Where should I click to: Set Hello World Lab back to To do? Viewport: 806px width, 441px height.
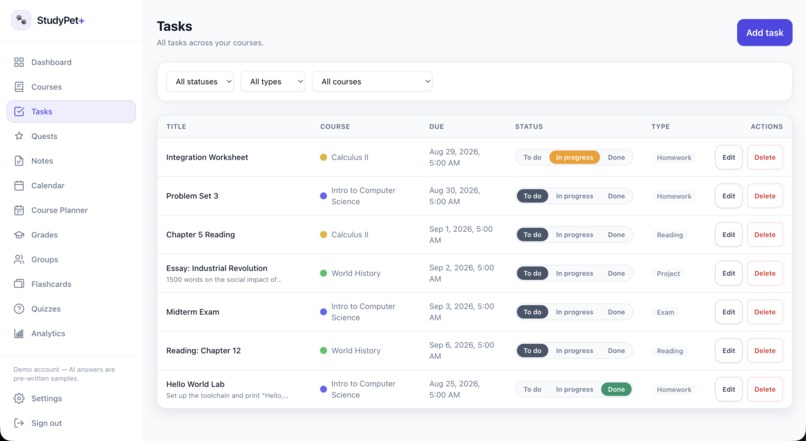click(532, 389)
